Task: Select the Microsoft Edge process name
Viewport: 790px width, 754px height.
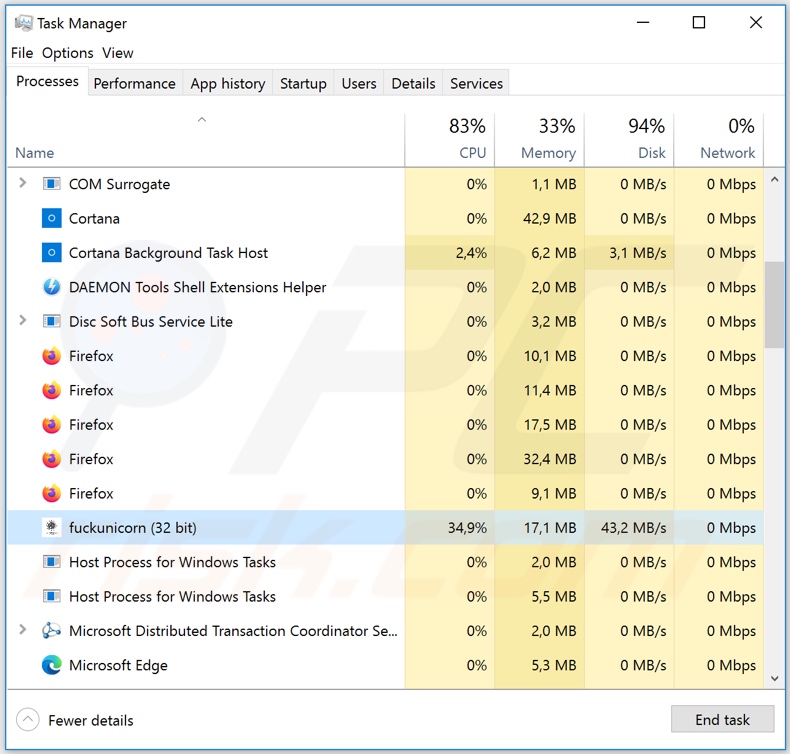Action: coord(118,665)
